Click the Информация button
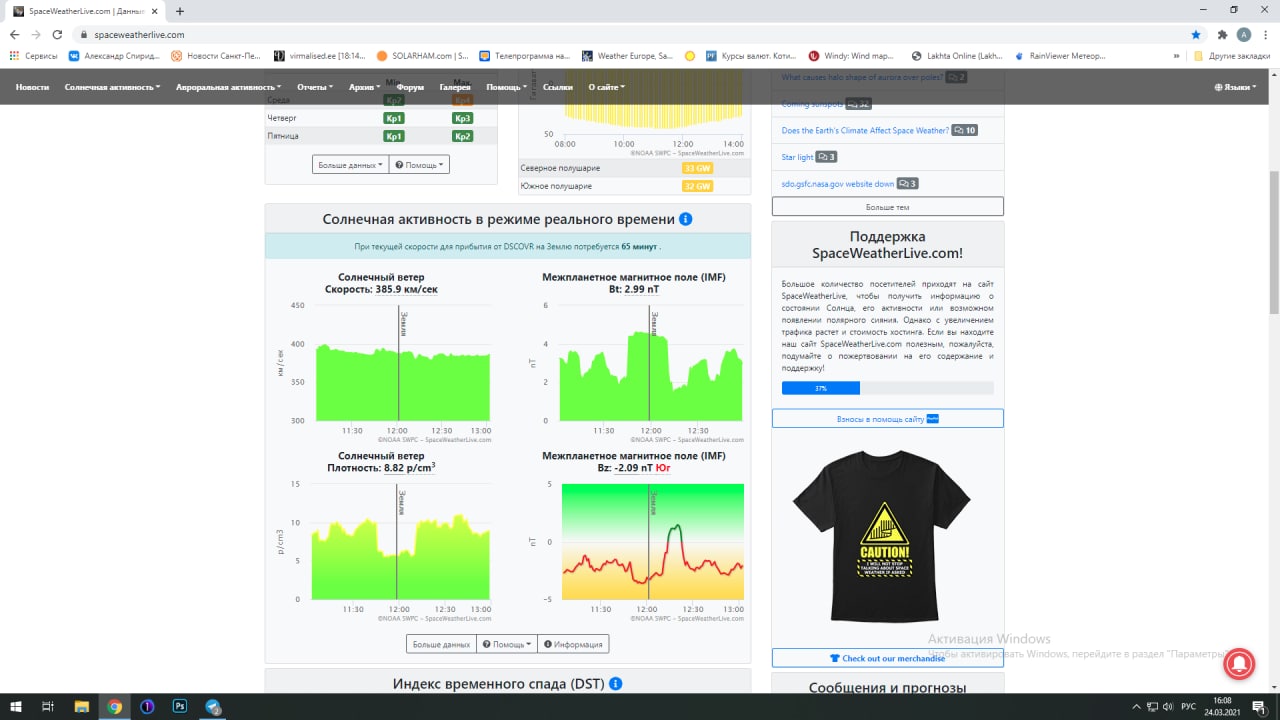The height and width of the screenshot is (720, 1280). (x=573, y=644)
